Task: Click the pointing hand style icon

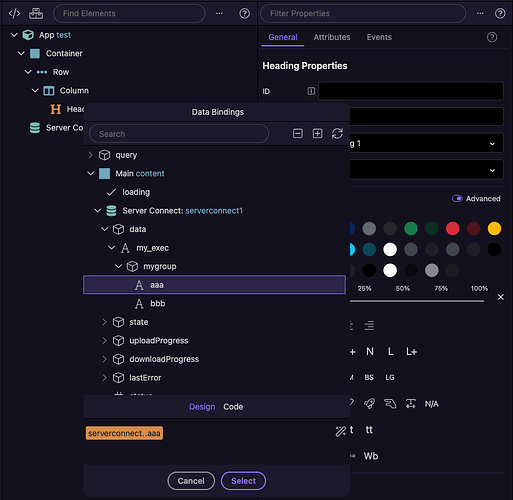Action: click(390, 404)
